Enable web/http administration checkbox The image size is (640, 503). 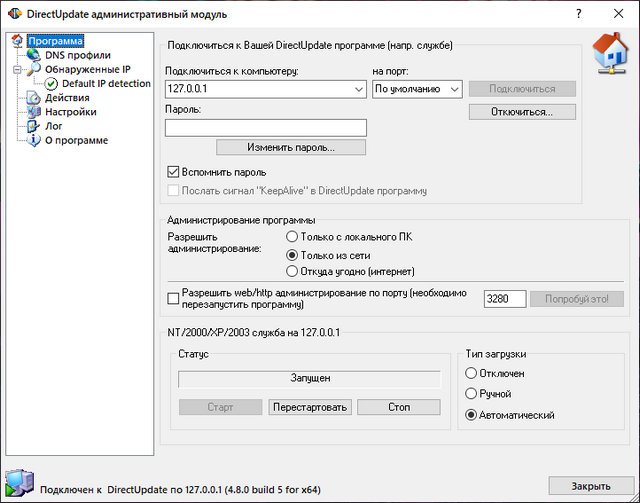click(x=173, y=299)
